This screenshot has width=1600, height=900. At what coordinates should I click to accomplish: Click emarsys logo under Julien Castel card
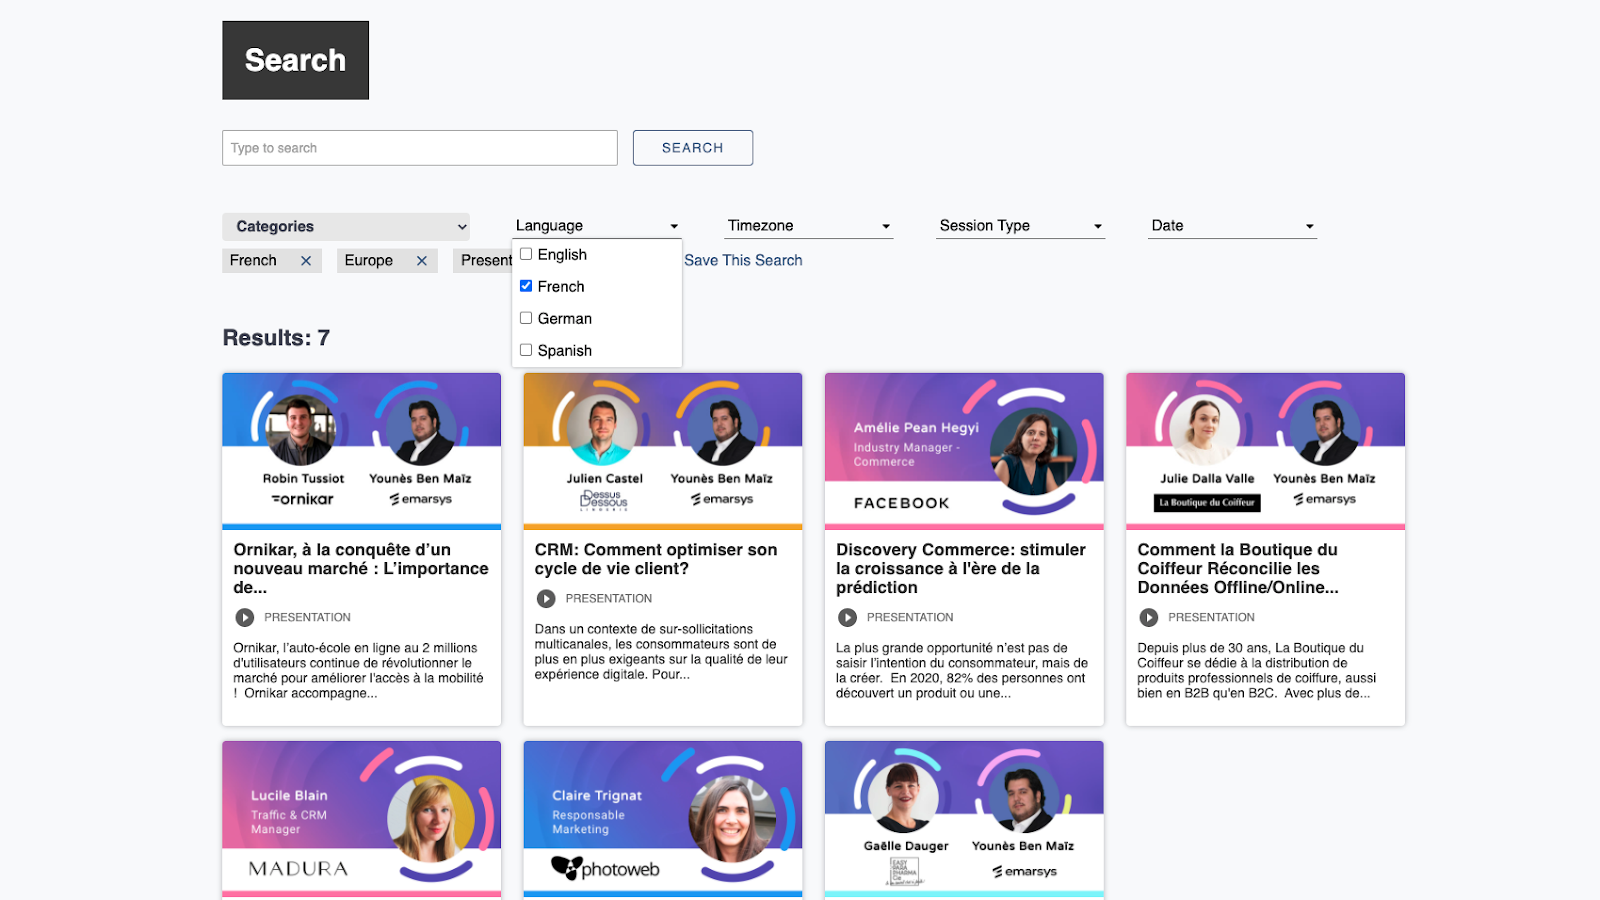pos(722,499)
